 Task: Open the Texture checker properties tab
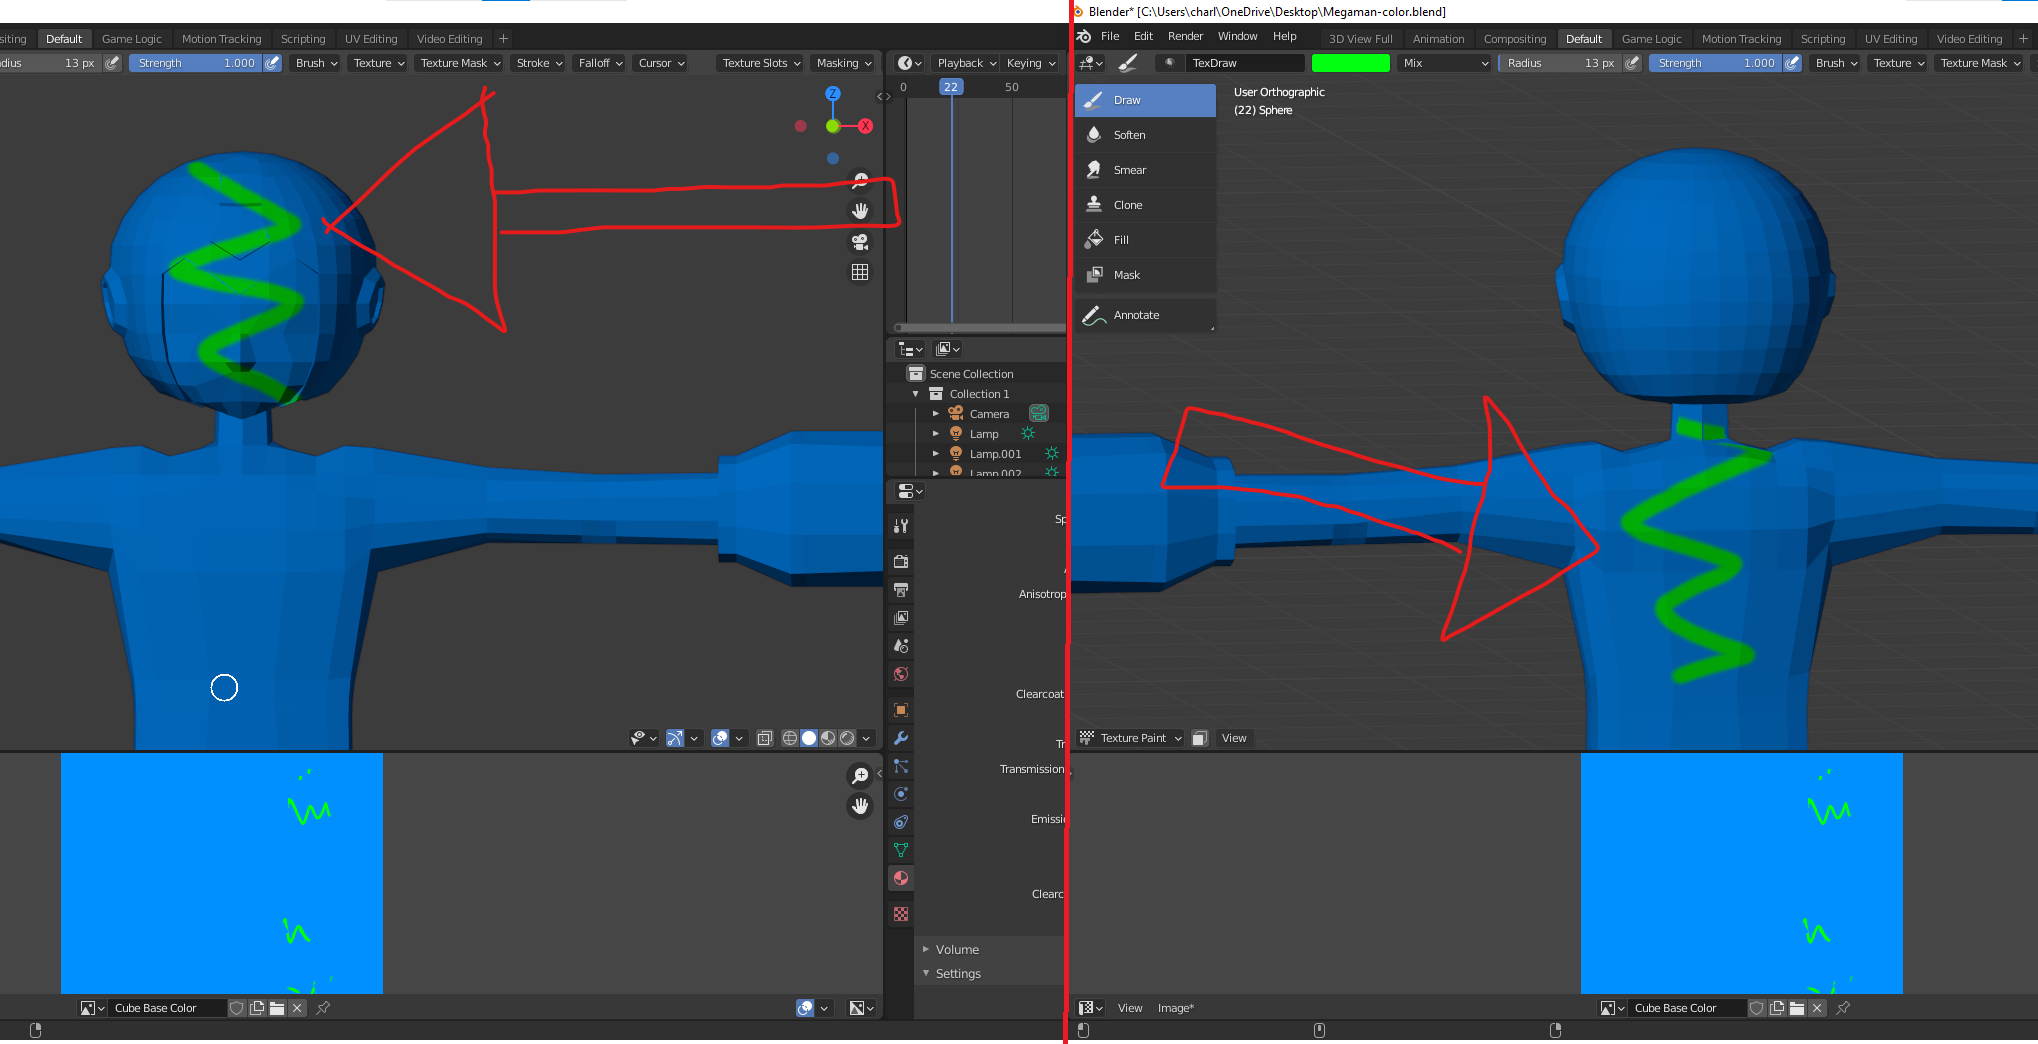pyautogui.click(x=901, y=914)
